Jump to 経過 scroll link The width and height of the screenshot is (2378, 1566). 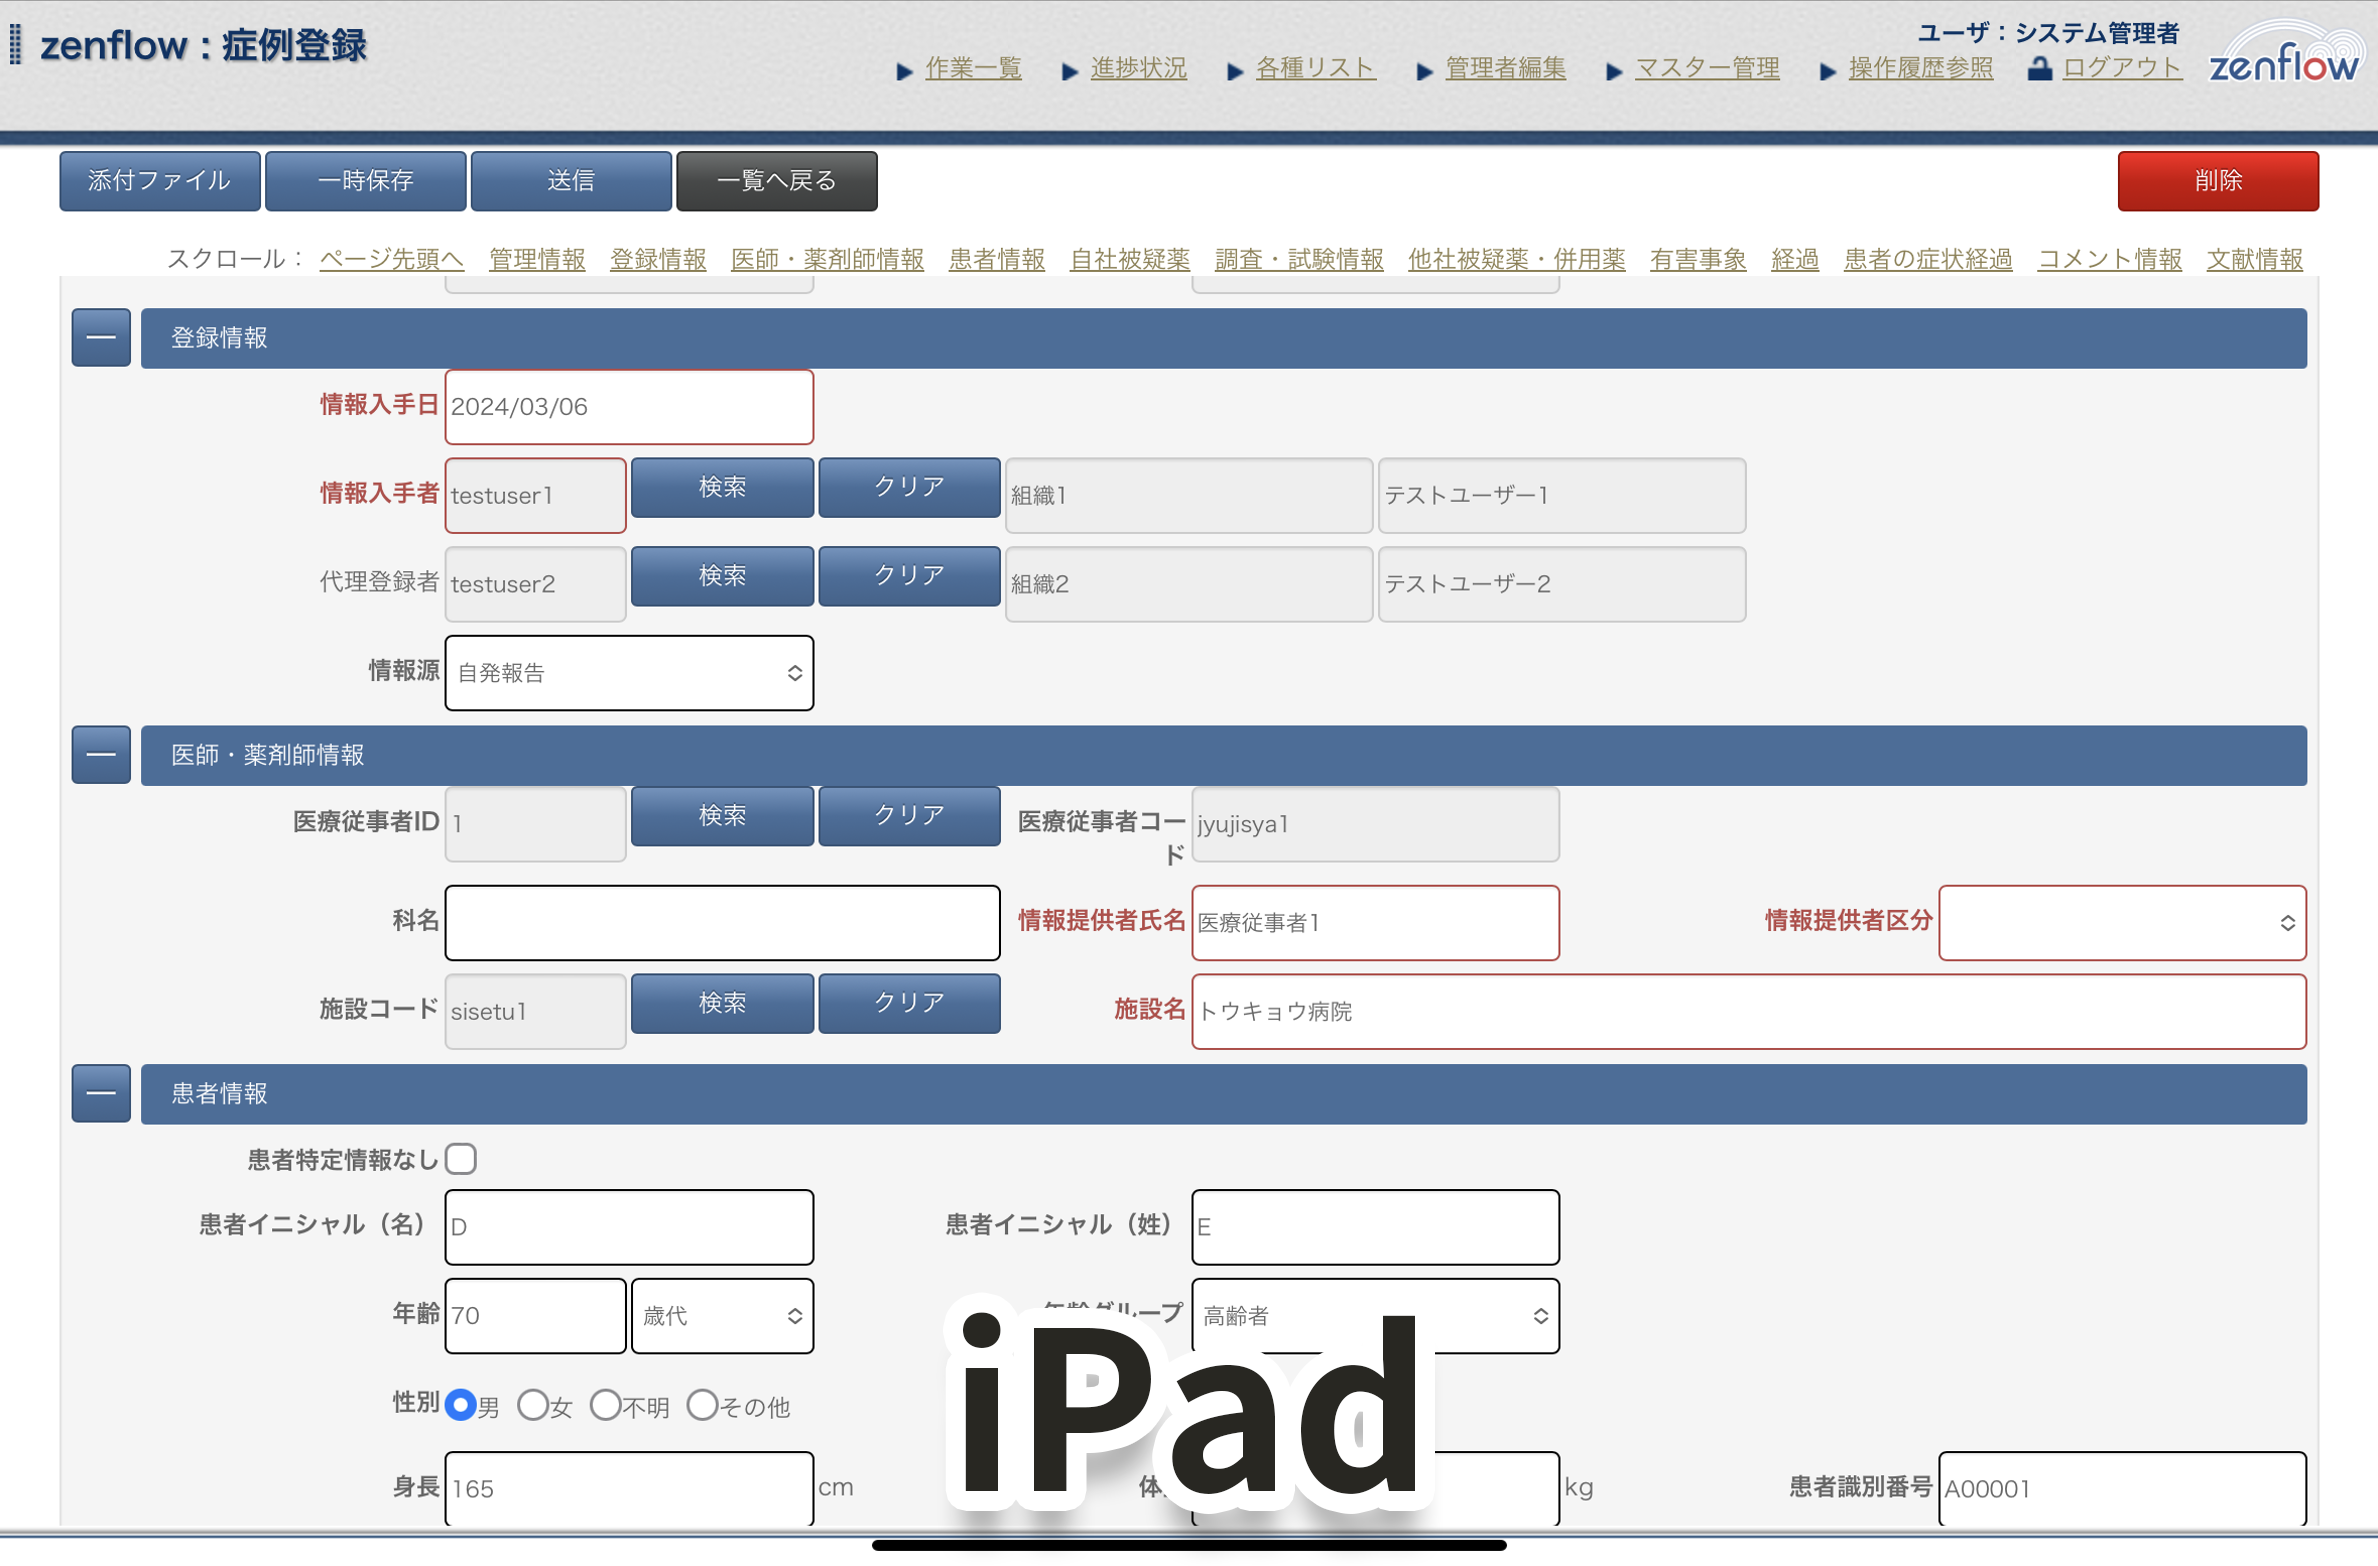point(1795,259)
